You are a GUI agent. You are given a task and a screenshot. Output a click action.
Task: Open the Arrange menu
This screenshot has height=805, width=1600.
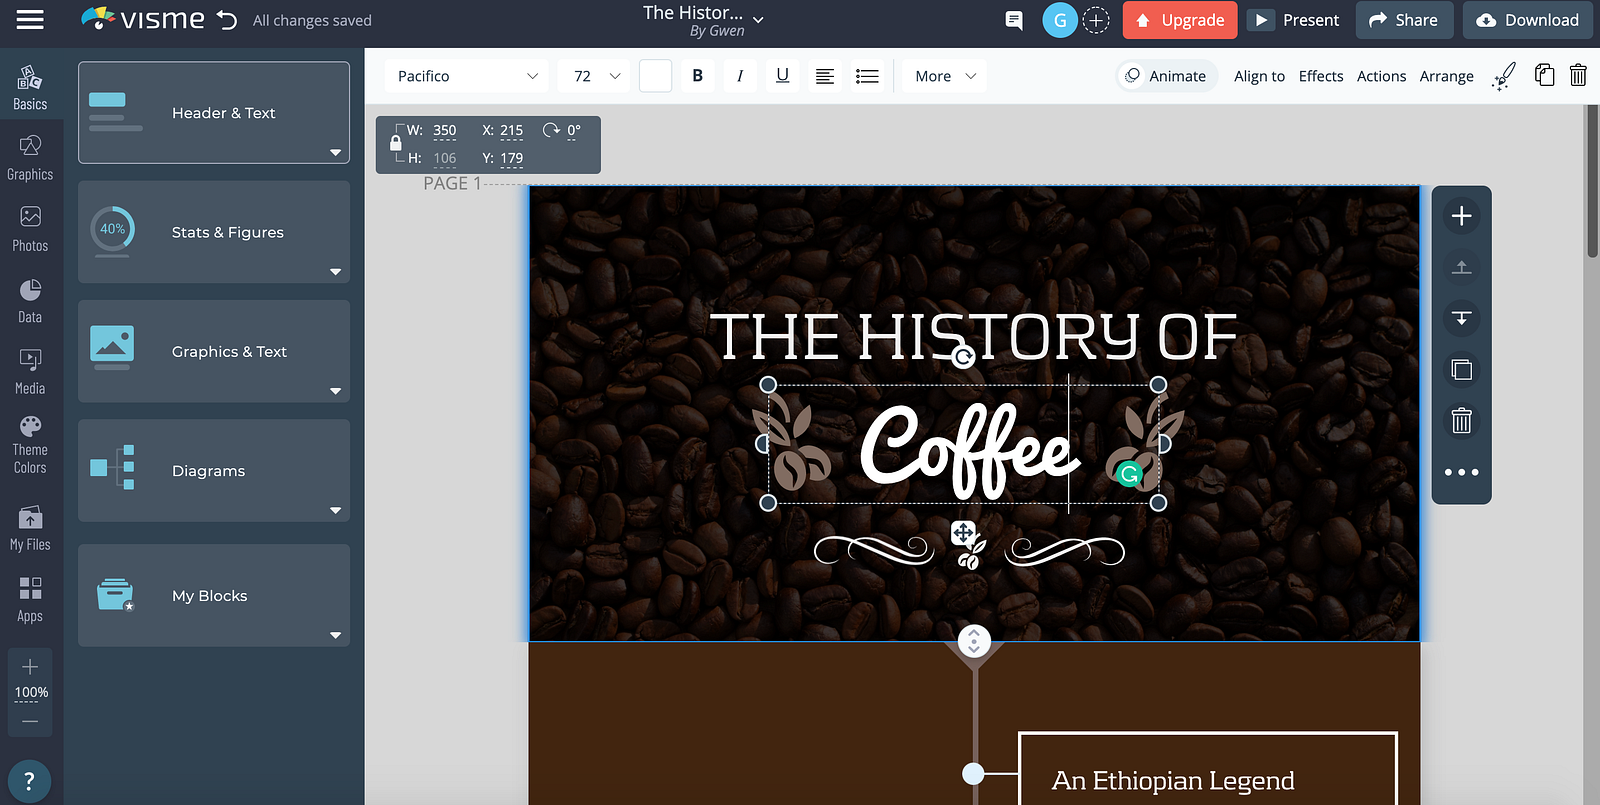coord(1446,76)
